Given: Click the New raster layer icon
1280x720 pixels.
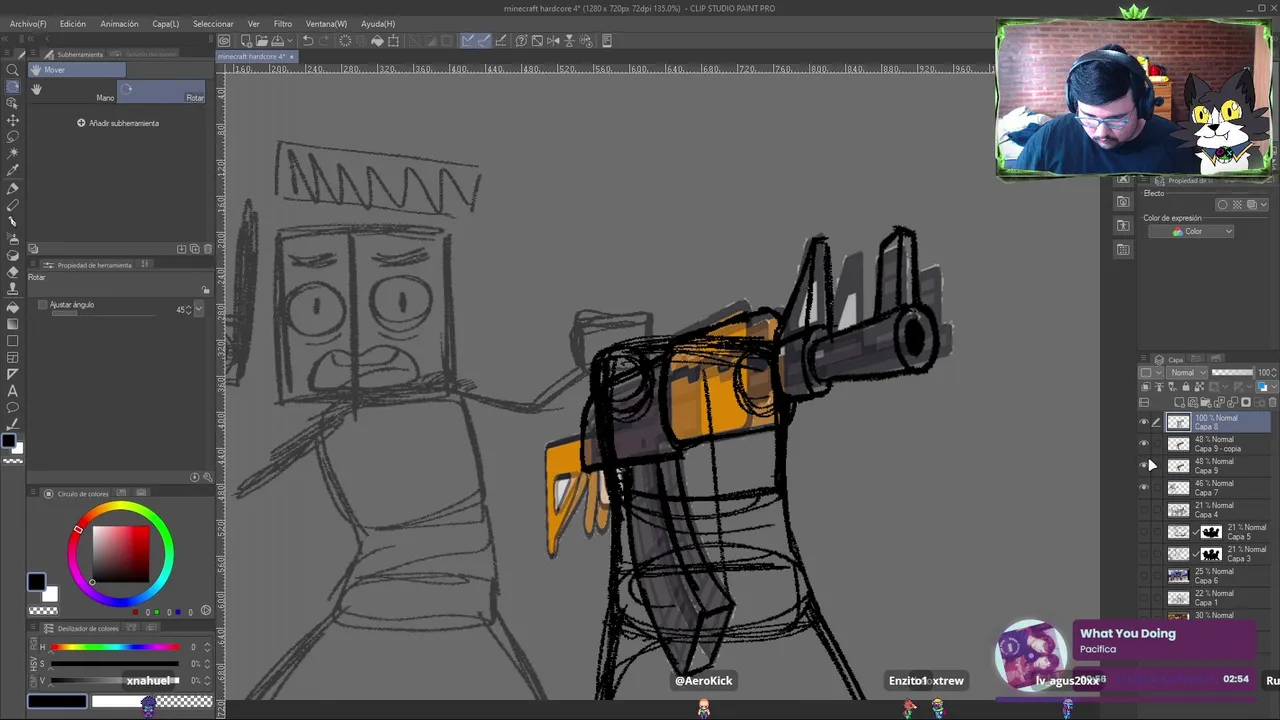Looking at the screenshot, I should (x=1181, y=403).
